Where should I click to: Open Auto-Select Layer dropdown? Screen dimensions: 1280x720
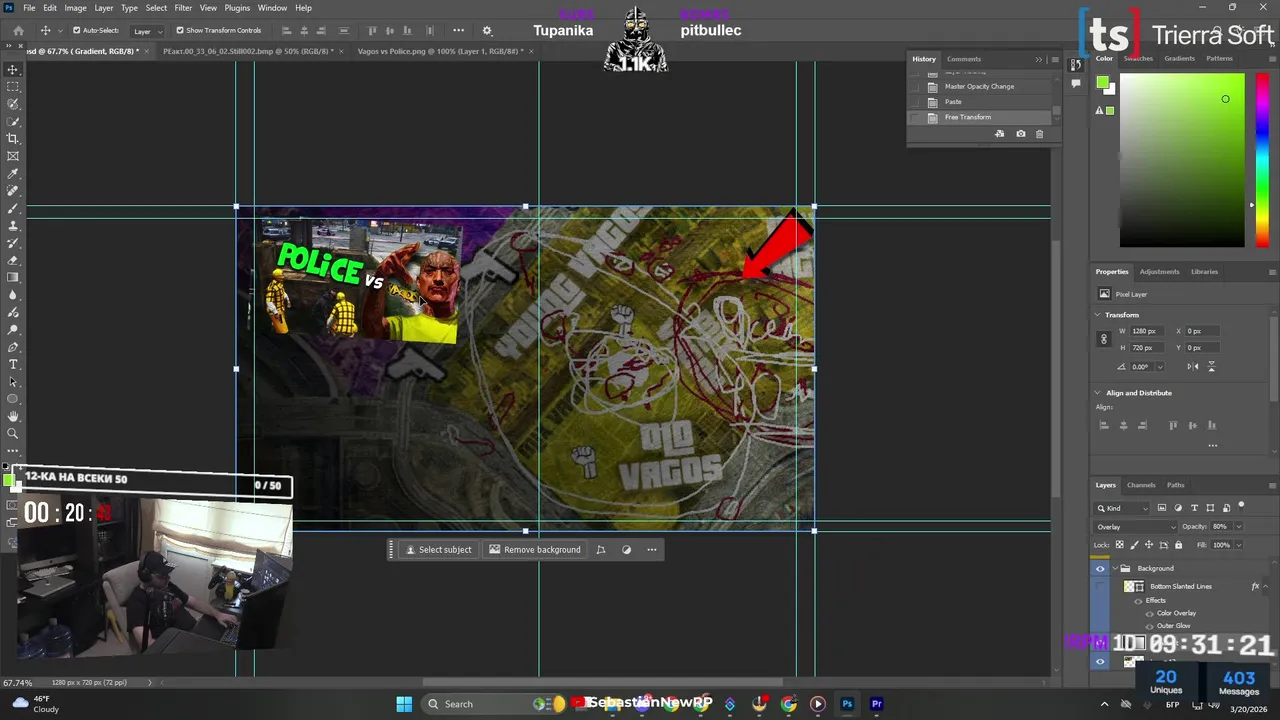click(x=148, y=31)
